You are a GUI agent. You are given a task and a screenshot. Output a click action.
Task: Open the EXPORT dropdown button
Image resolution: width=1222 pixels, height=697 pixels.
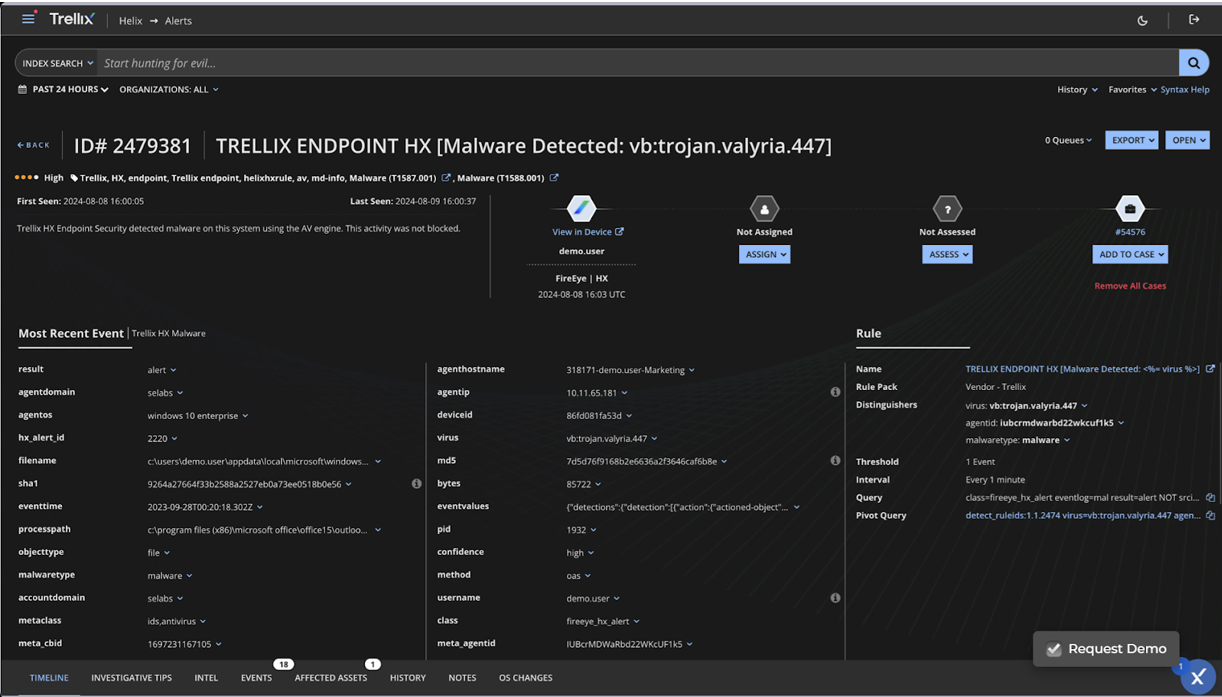point(1132,140)
